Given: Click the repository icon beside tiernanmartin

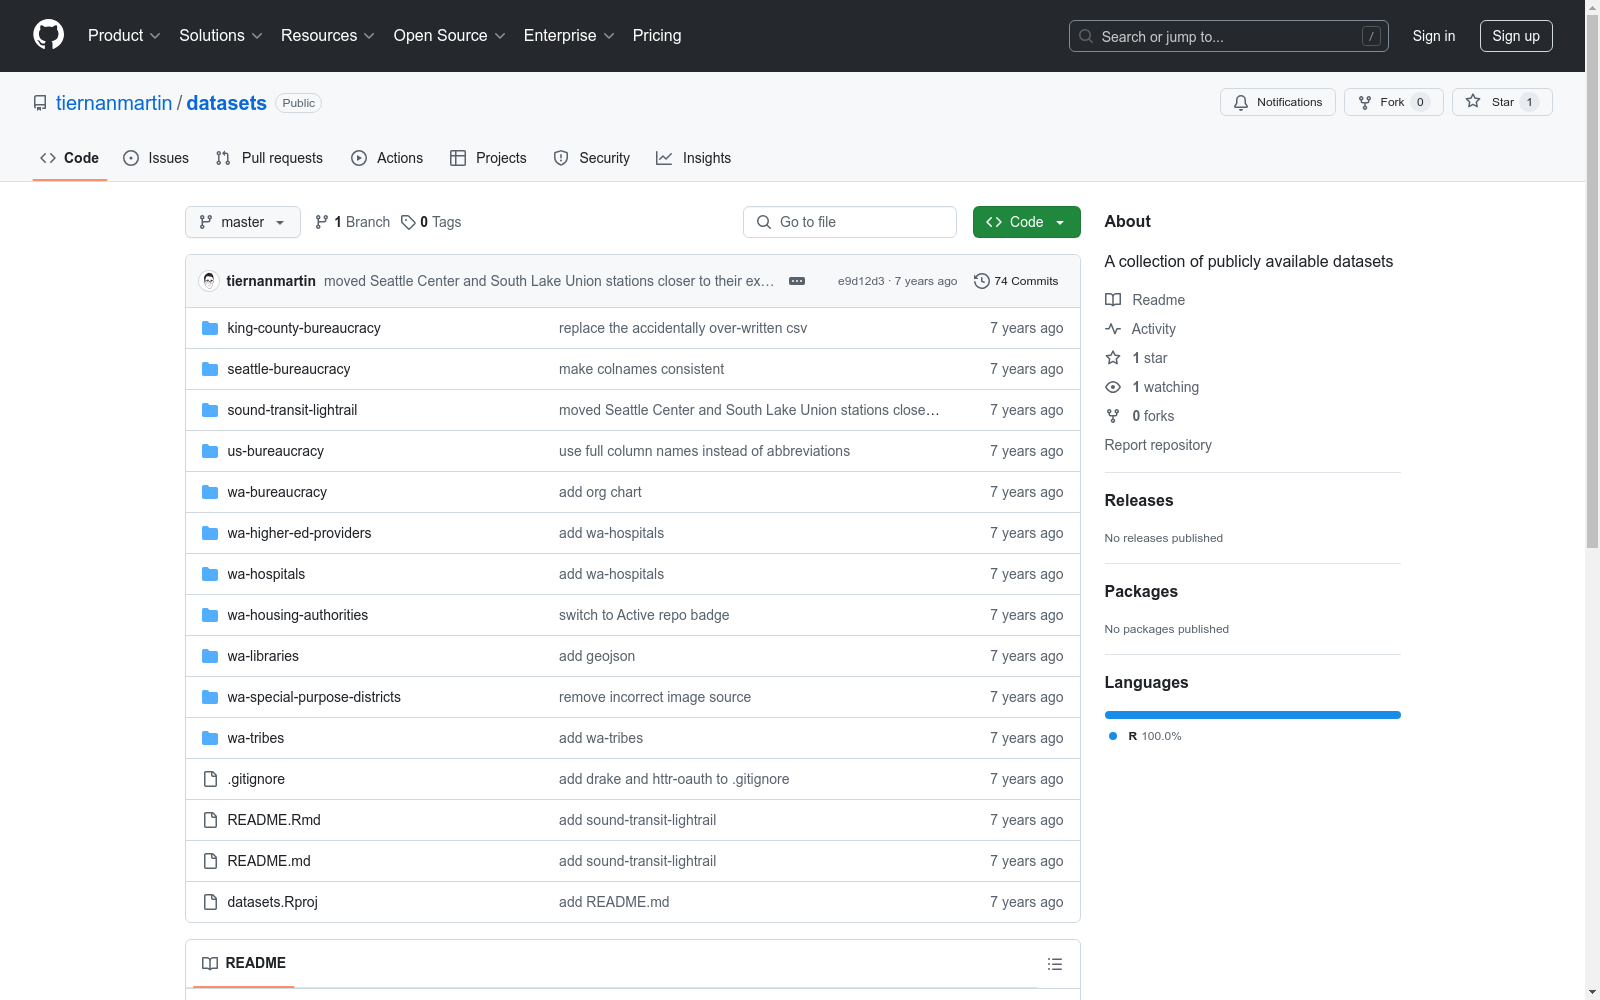Looking at the screenshot, I should [x=40, y=103].
